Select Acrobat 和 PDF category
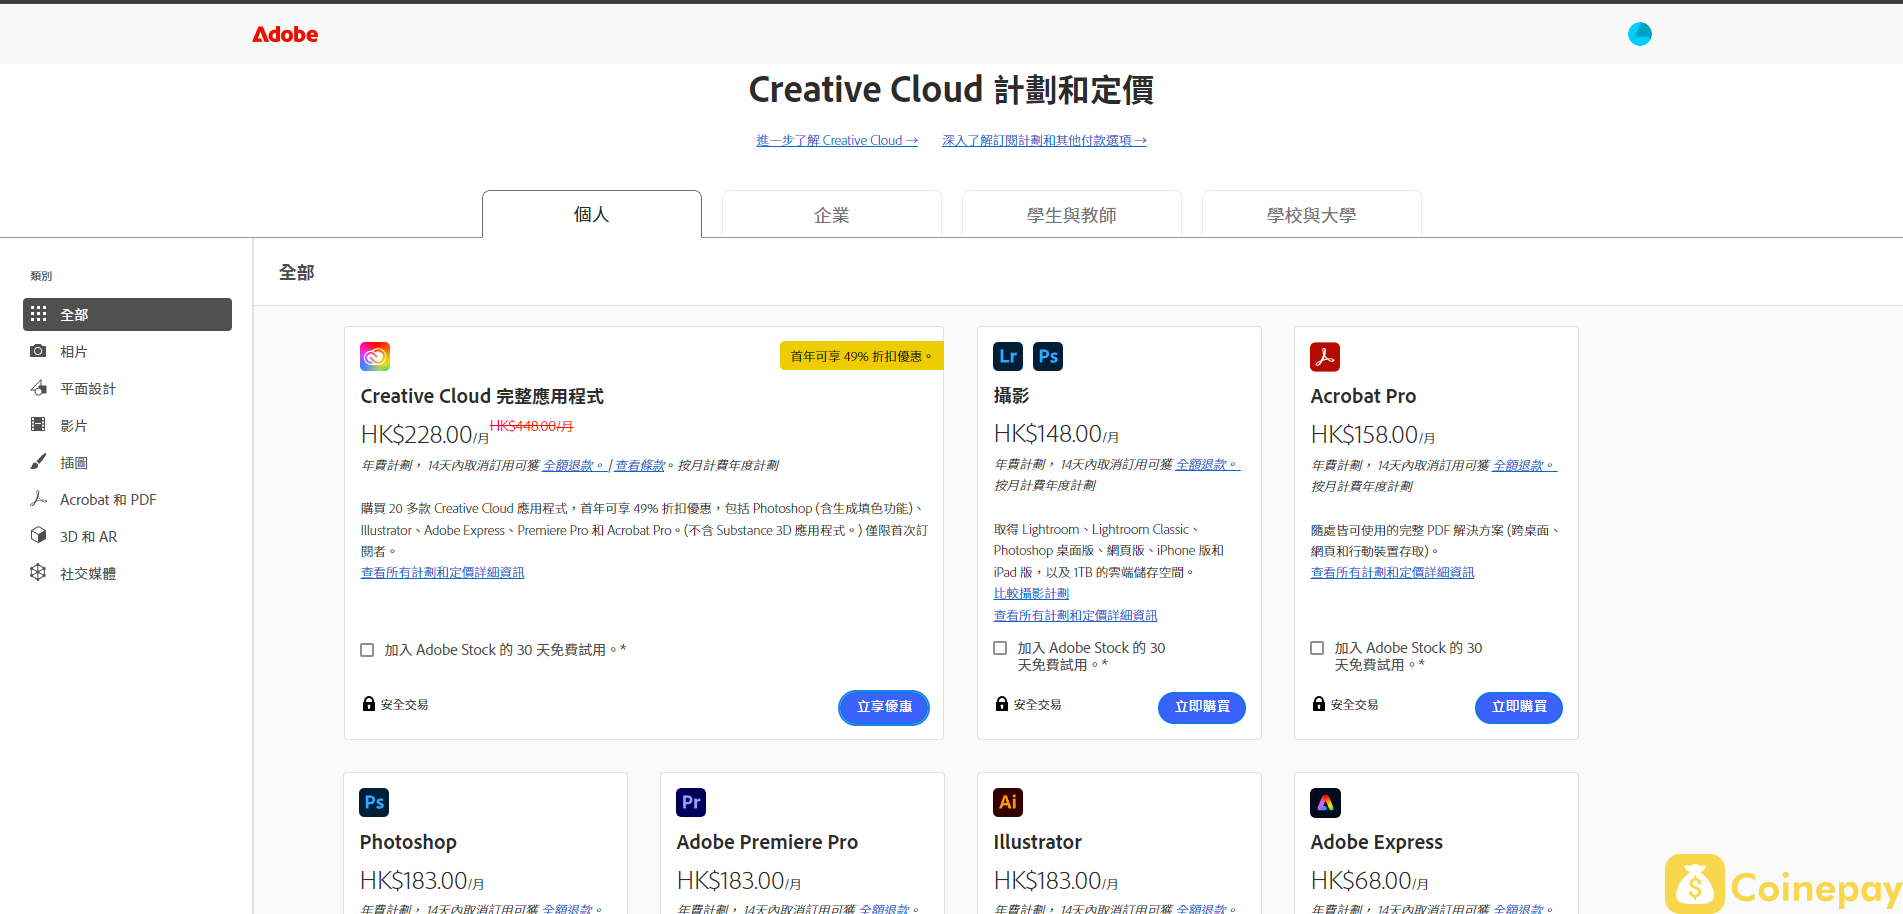Image resolution: width=1903 pixels, height=914 pixels. pos(127,499)
